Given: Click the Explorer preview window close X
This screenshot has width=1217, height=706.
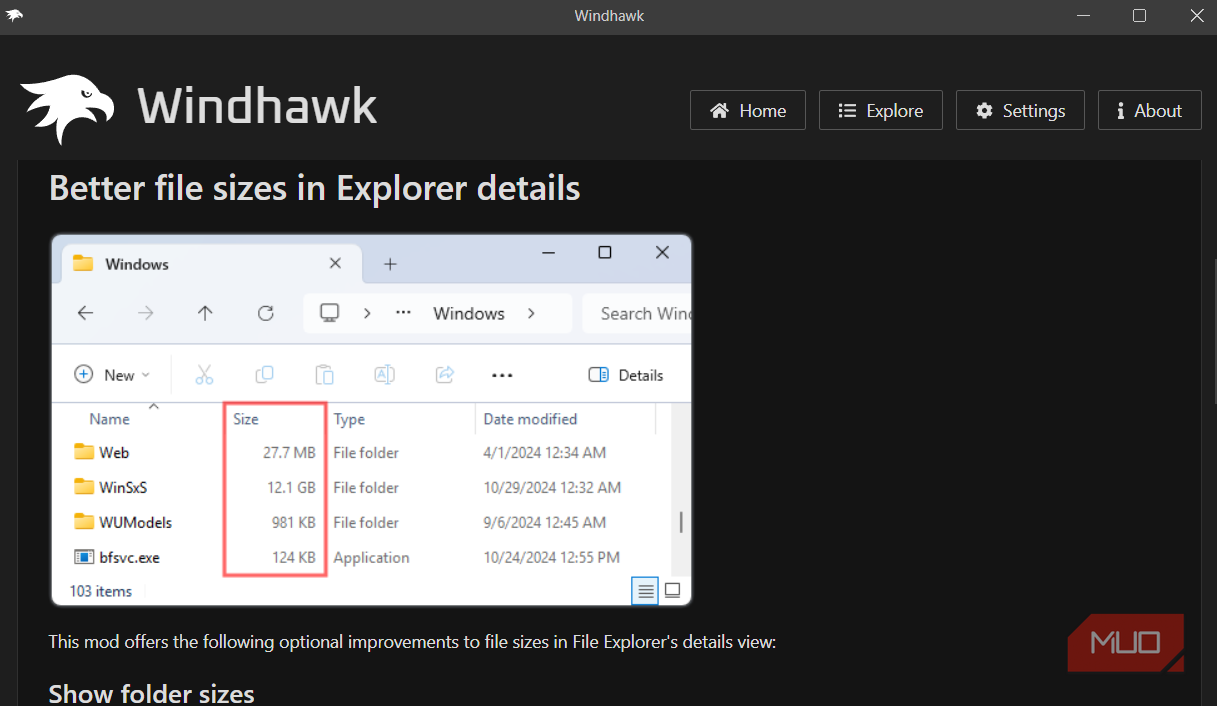Looking at the screenshot, I should pos(662,253).
